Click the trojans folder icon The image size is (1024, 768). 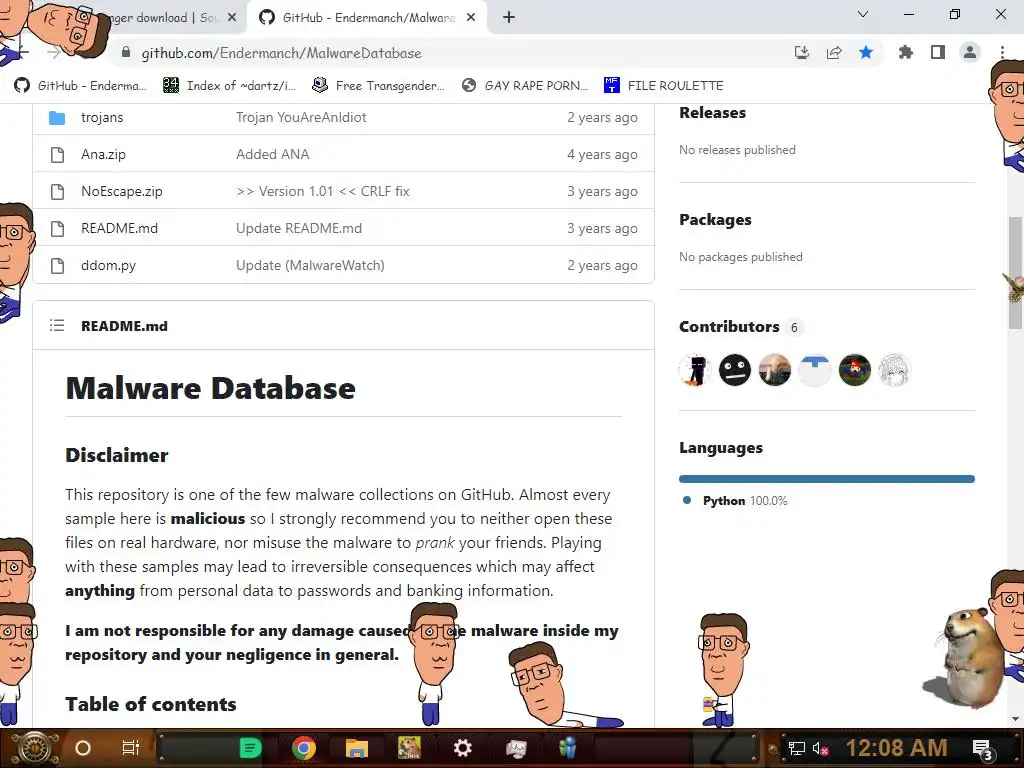pos(57,118)
